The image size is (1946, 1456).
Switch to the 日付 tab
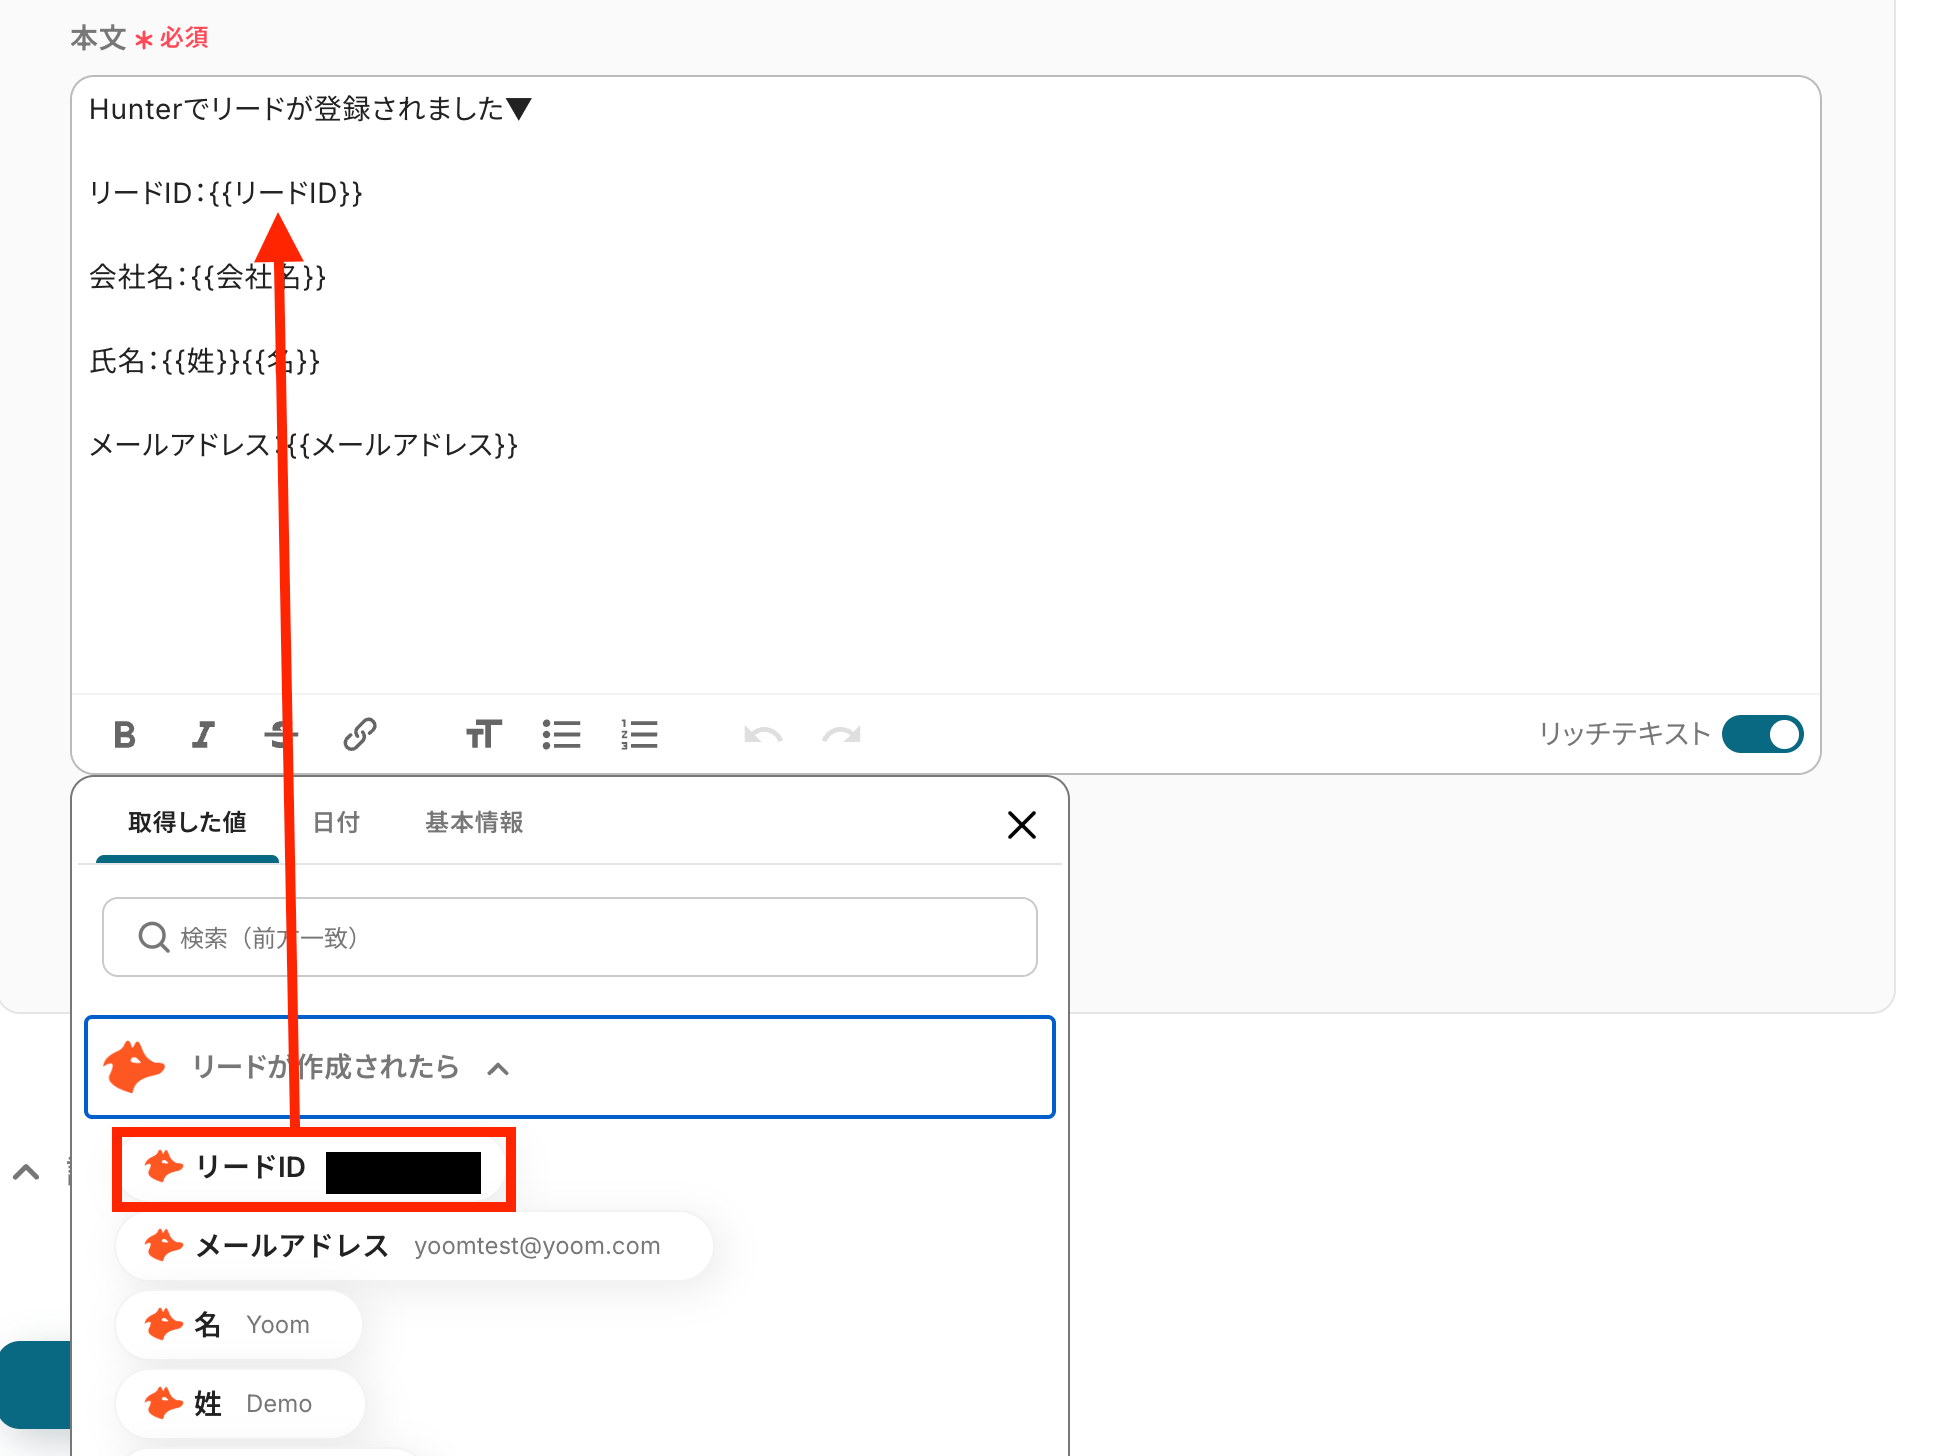click(x=336, y=823)
